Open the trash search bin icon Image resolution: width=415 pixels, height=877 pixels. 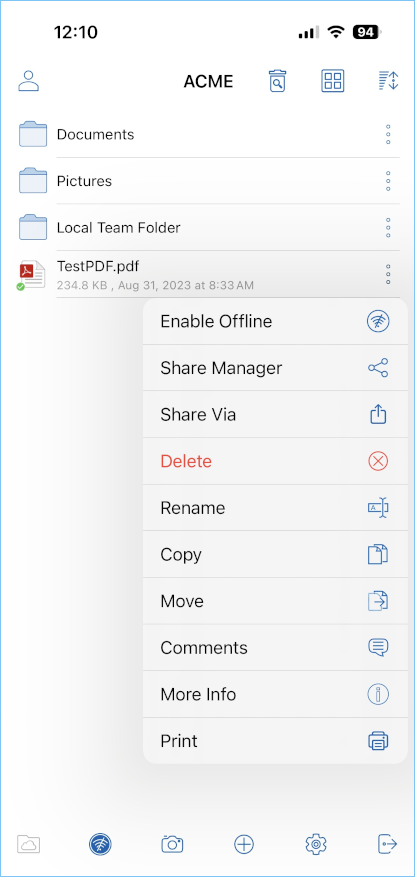tap(277, 81)
